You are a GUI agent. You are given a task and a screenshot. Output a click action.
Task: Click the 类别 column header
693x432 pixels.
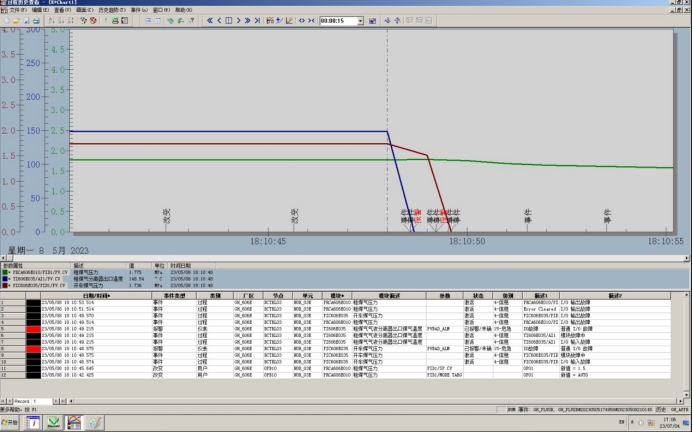click(x=215, y=295)
